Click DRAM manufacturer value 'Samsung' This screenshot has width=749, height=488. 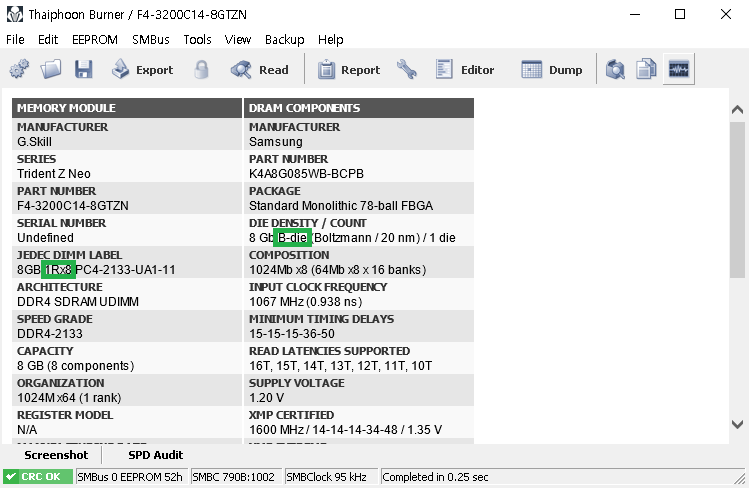point(276,142)
